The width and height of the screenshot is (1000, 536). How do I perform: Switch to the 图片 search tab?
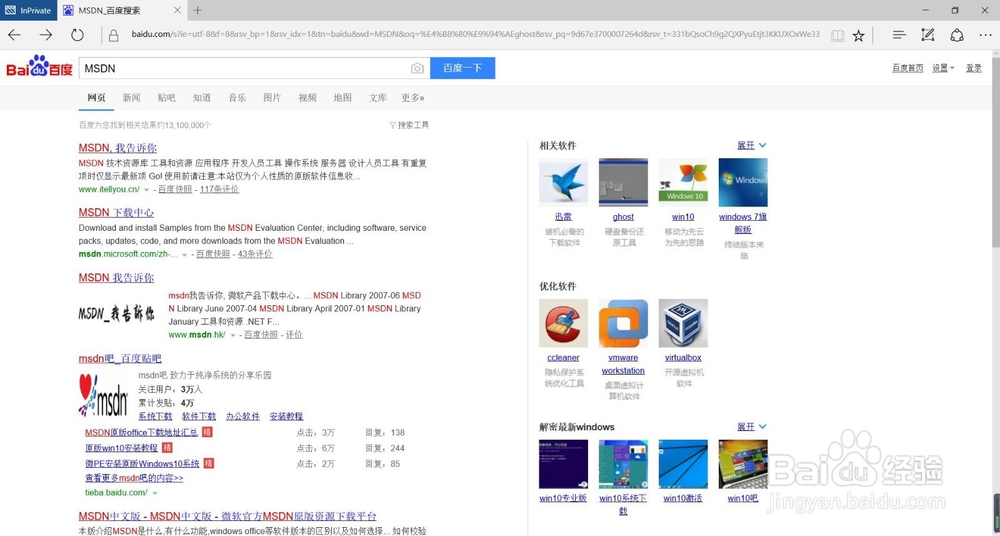point(272,98)
